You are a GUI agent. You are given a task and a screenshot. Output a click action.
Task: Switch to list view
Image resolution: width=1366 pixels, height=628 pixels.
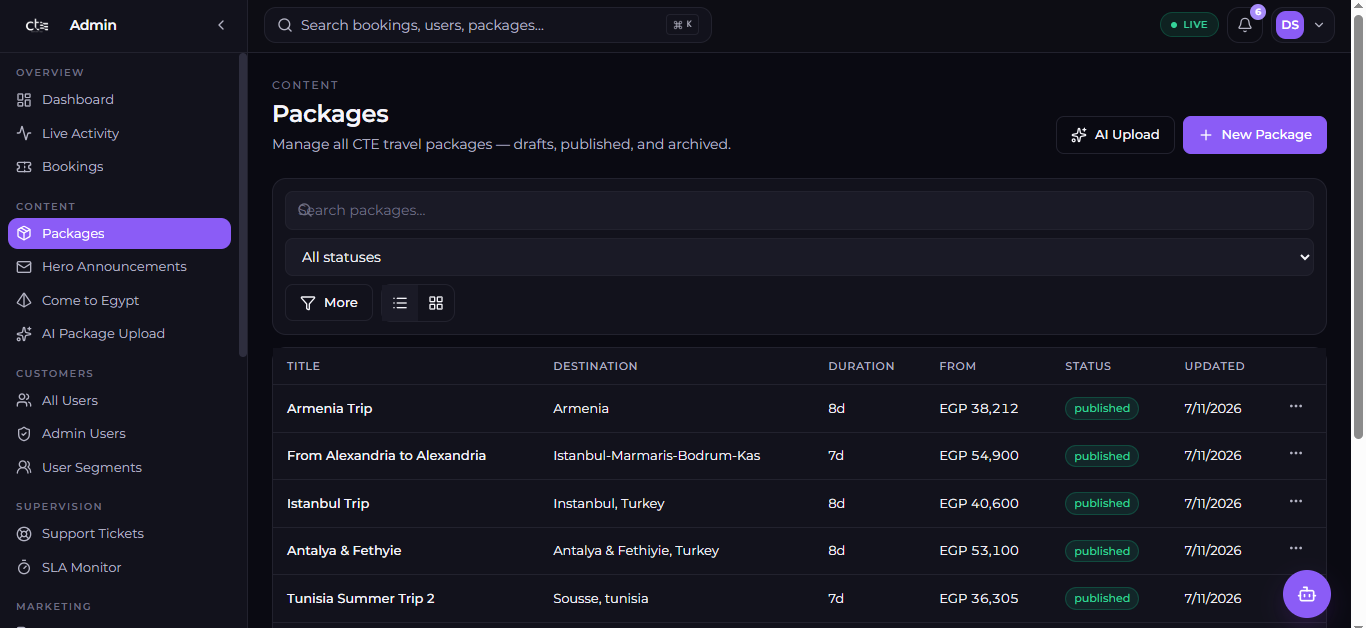400,303
